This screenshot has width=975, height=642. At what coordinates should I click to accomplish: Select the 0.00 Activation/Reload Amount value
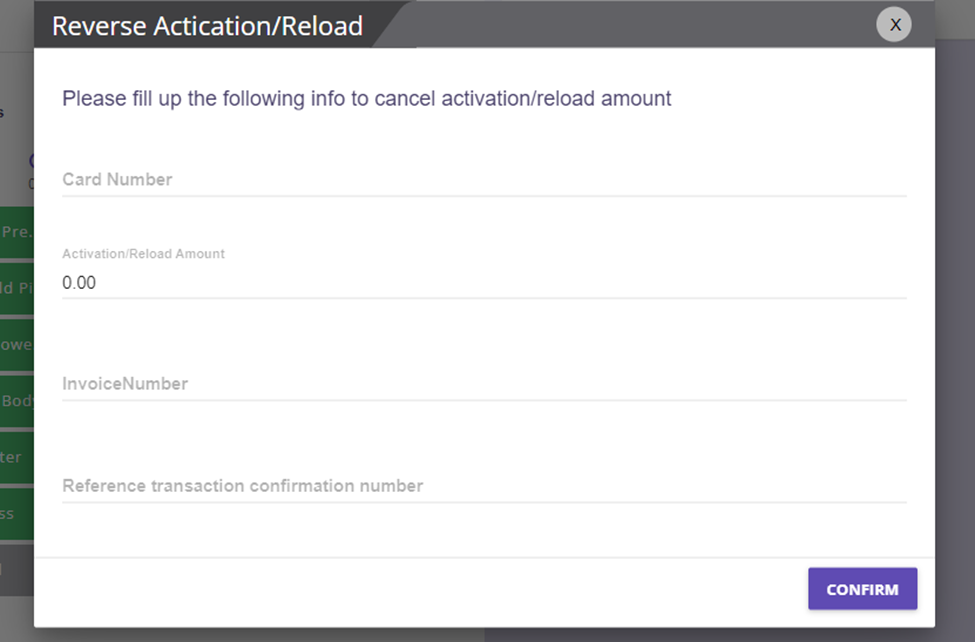(79, 282)
